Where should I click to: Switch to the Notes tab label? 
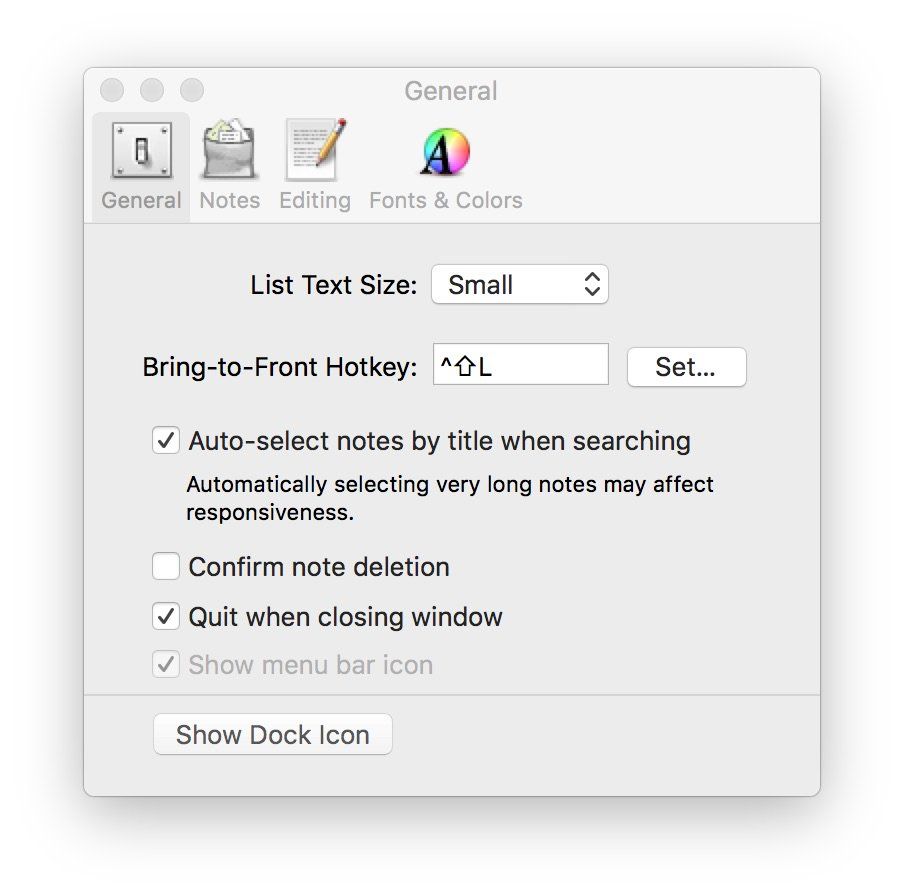(229, 200)
